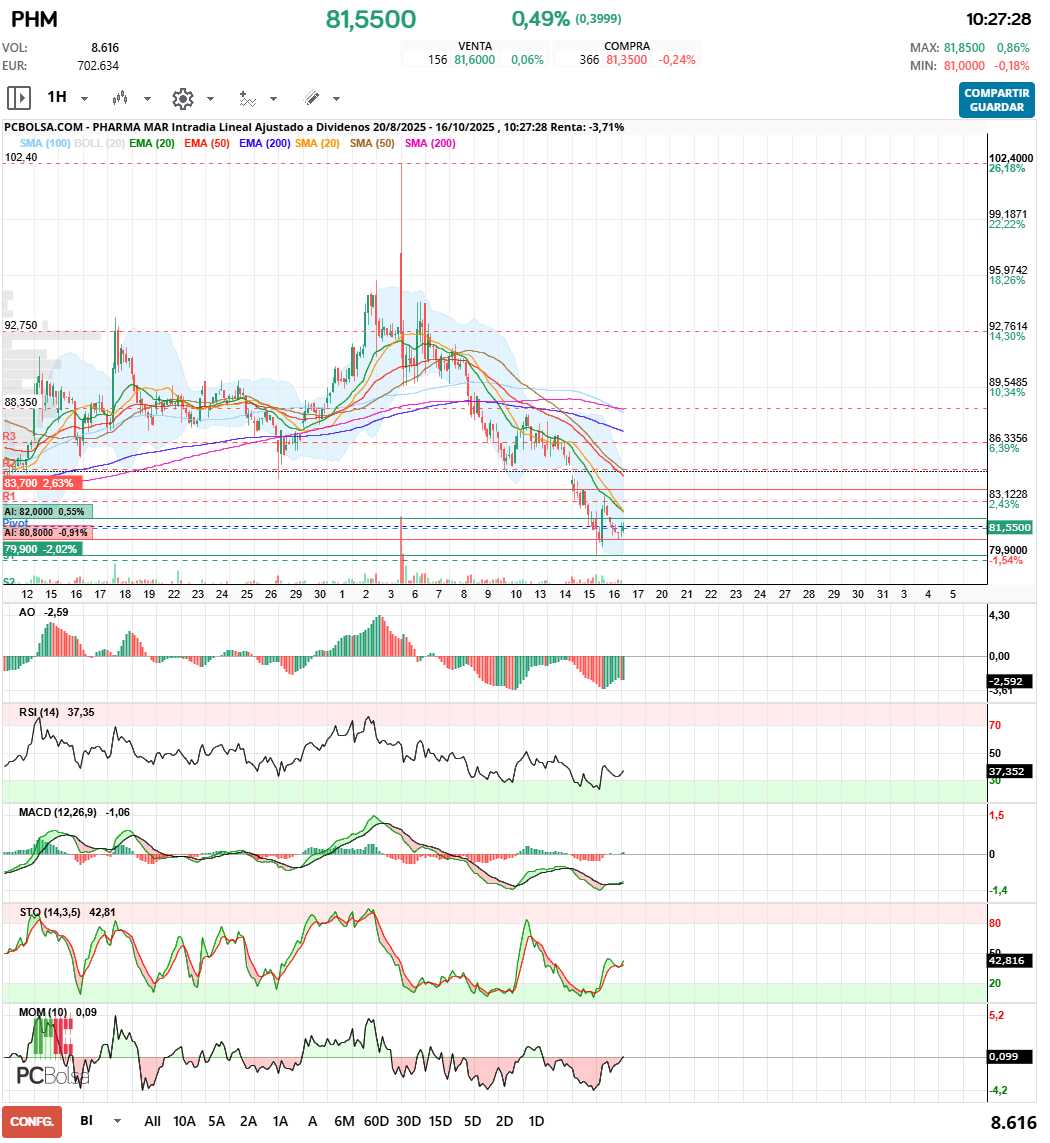Click the MOM value tag 0,099
The image size is (1050, 1143).
point(1010,1057)
